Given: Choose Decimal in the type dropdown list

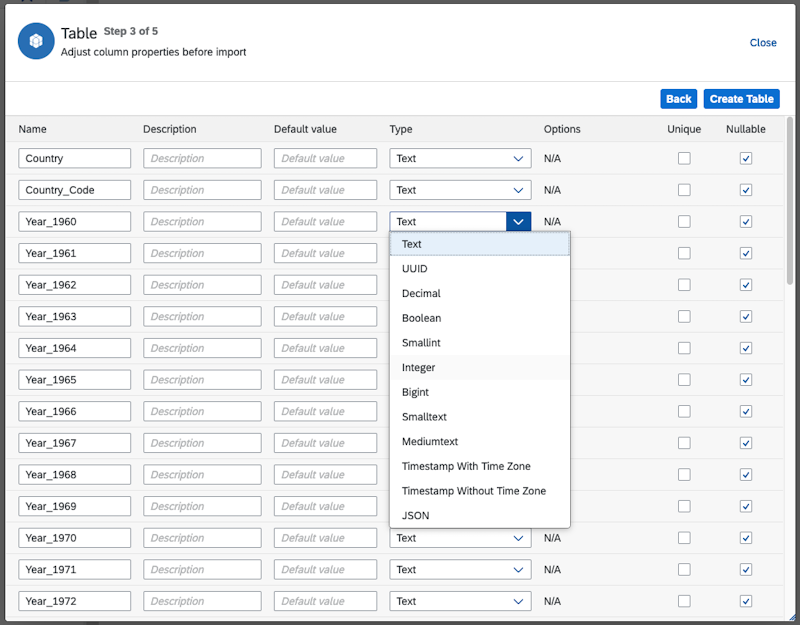Looking at the screenshot, I should click(x=480, y=293).
